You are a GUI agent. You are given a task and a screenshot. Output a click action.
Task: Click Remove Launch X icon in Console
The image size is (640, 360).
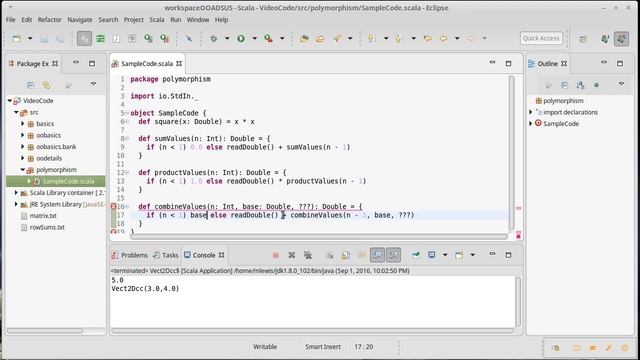pos(291,255)
